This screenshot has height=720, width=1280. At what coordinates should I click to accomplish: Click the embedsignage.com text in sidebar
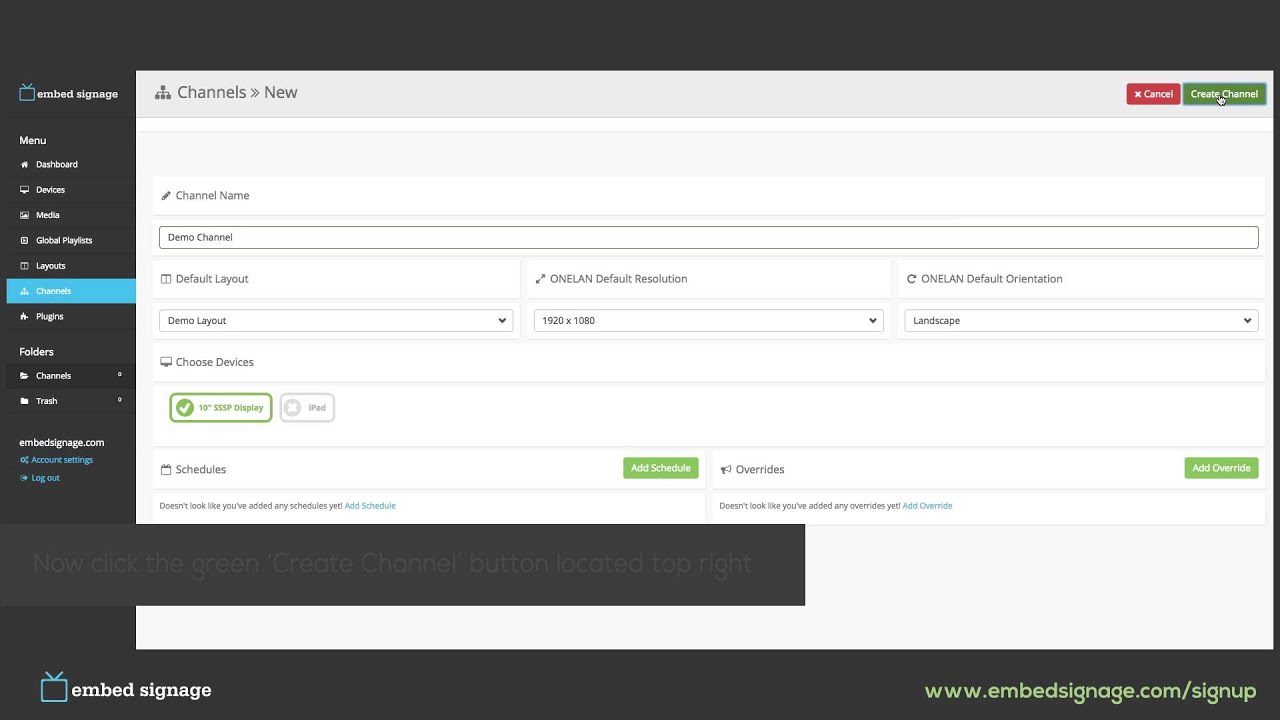click(x=61, y=442)
